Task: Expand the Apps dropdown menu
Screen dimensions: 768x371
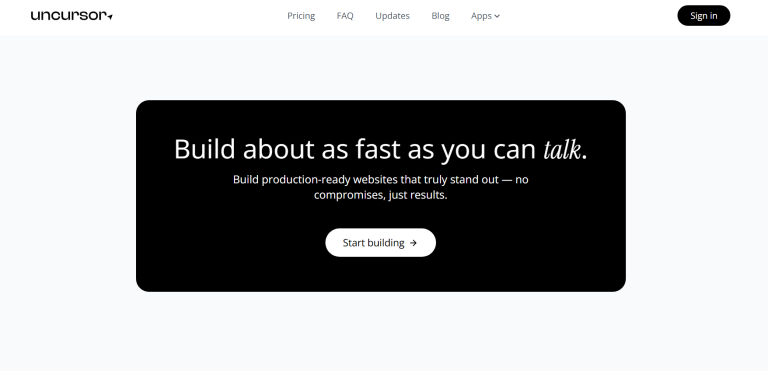Action: (x=485, y=16)
